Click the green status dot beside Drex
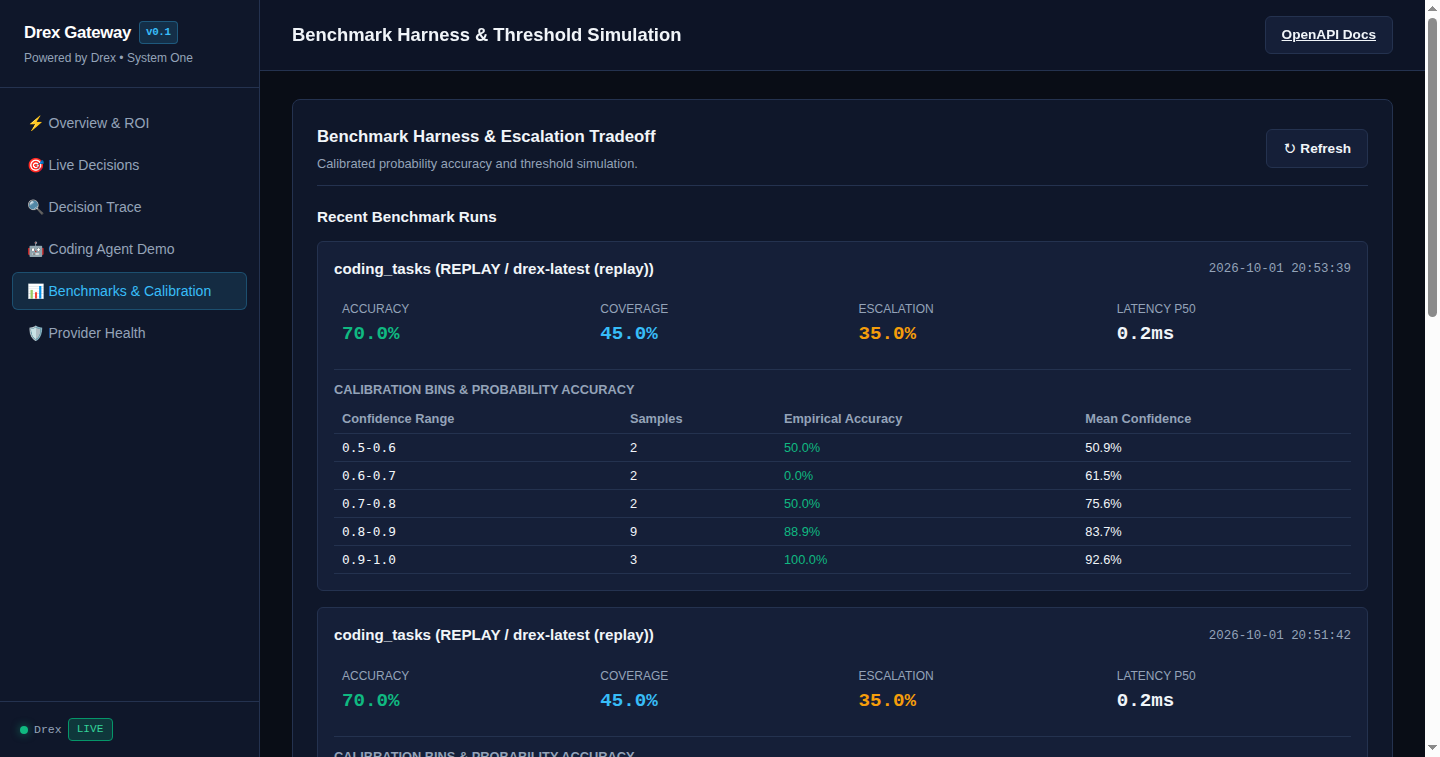 pyautogui.click(x=24, y=730)
